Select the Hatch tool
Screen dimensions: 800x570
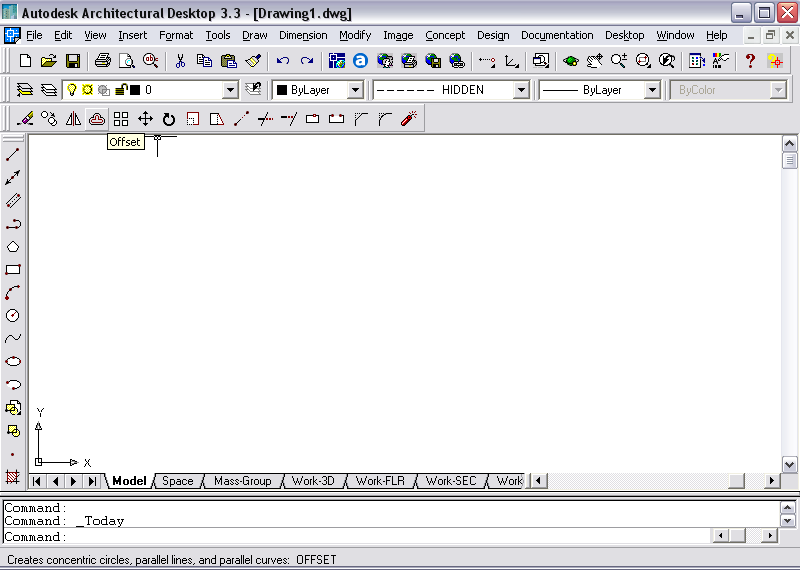(x=13, y=477)
